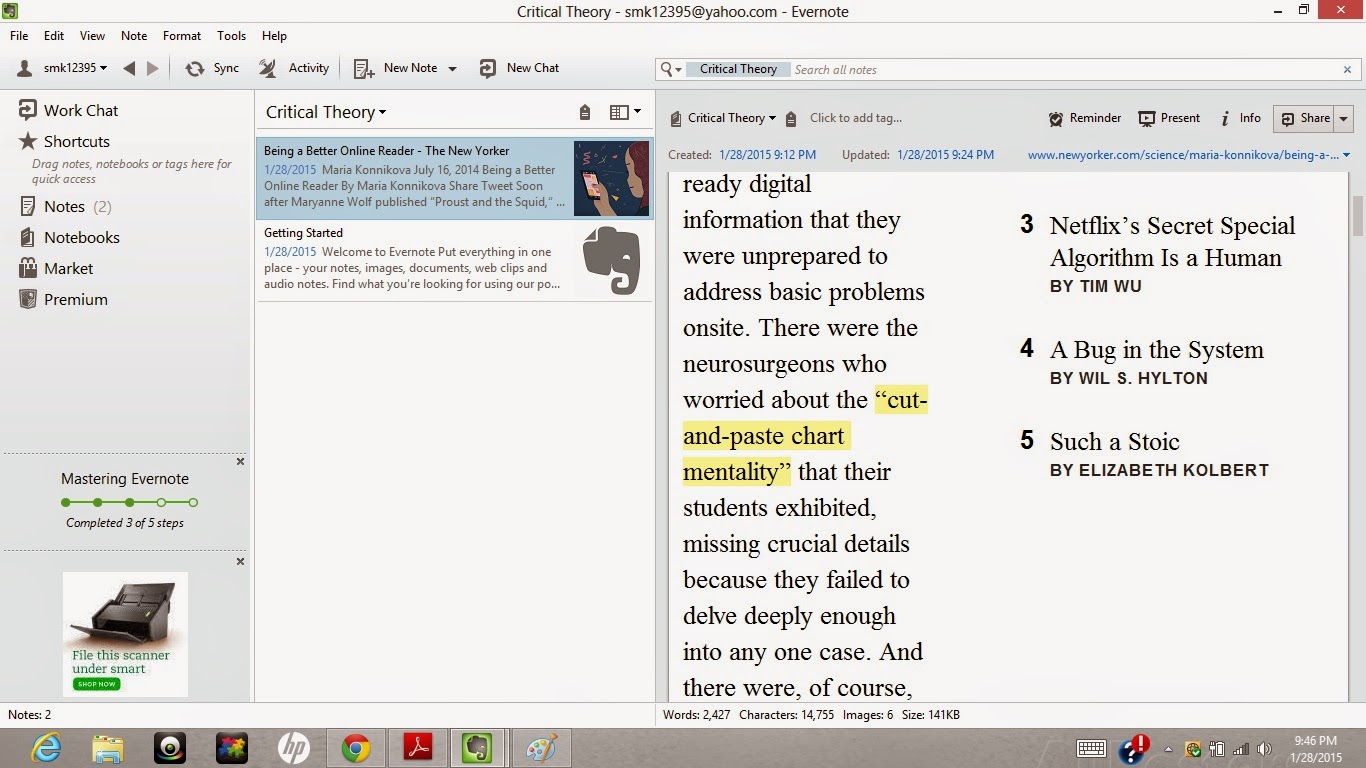Open the Tools menu
1366x768 pixels.
(x=231, y=35)
